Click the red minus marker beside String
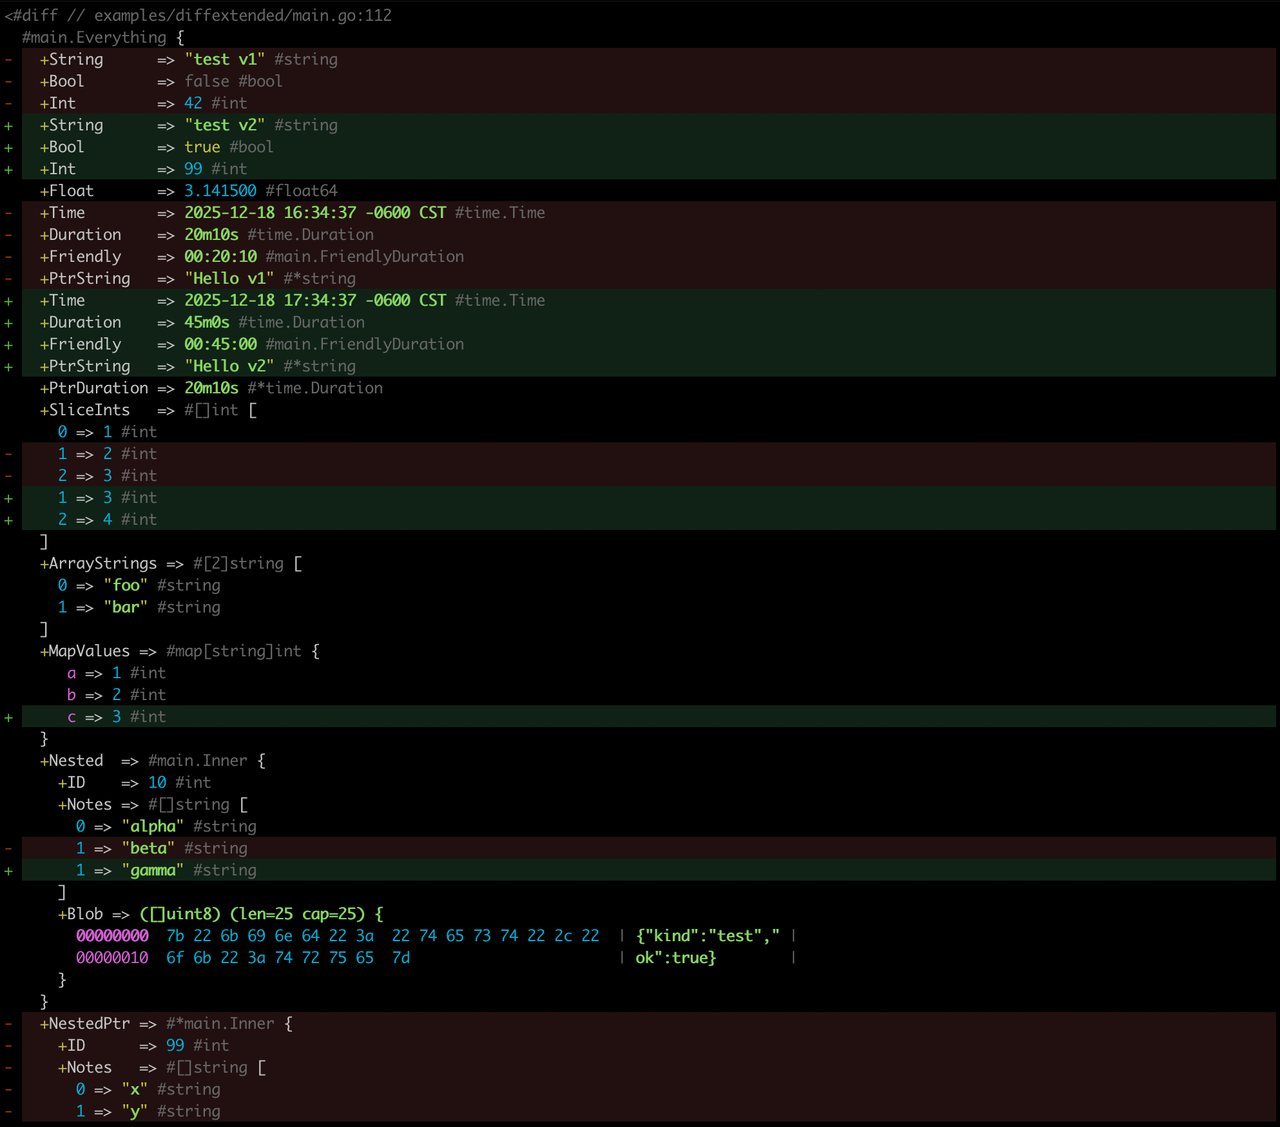This screenshot has width=1280, height=1127. pos(8,59)
